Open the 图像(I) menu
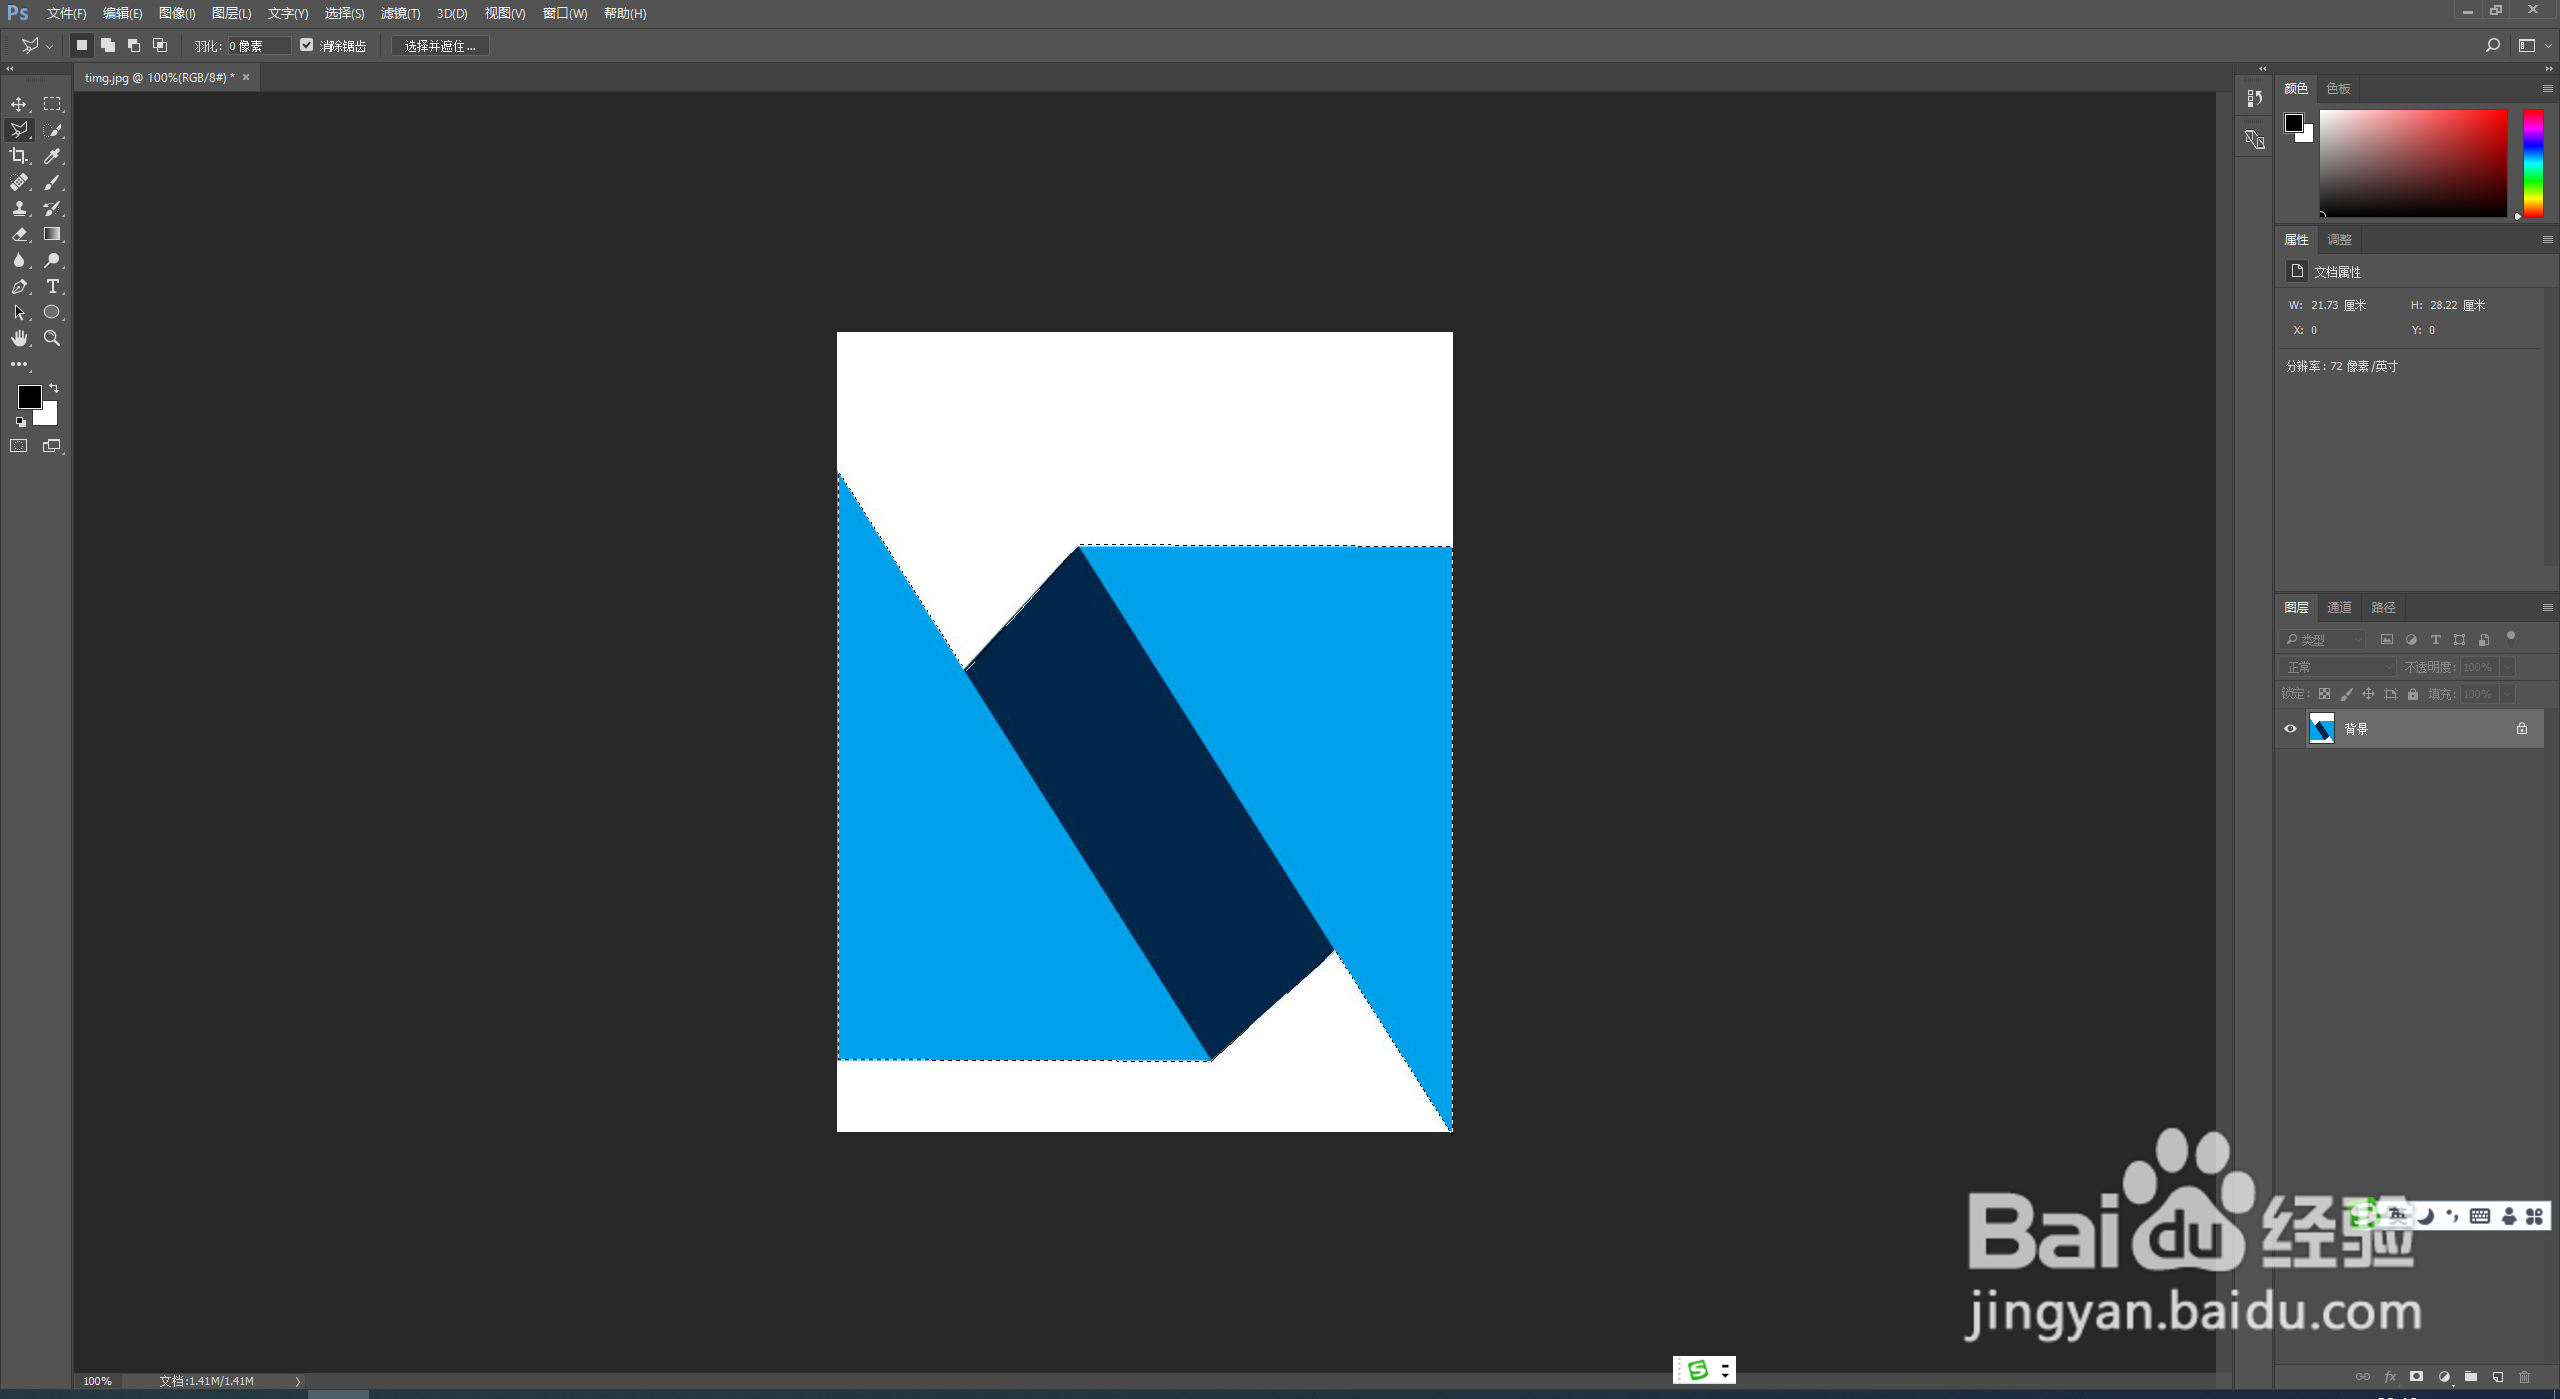Viewport: 2560px width, 1399px height. click(177, 13)
